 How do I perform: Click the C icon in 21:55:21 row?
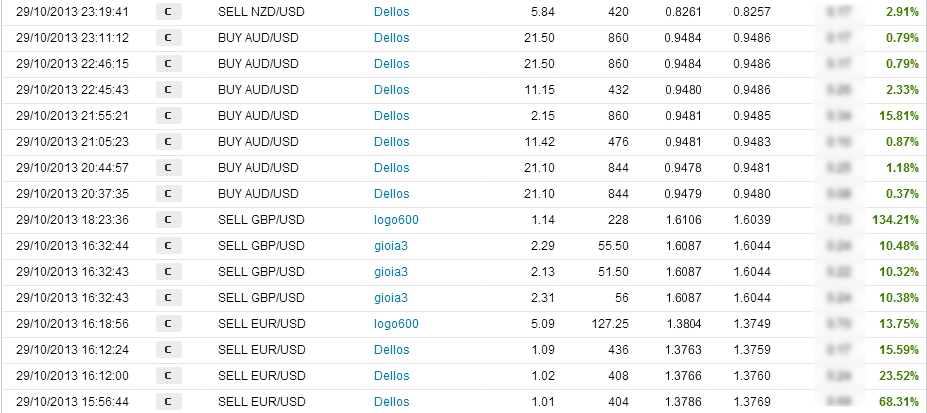click(168, 116)
